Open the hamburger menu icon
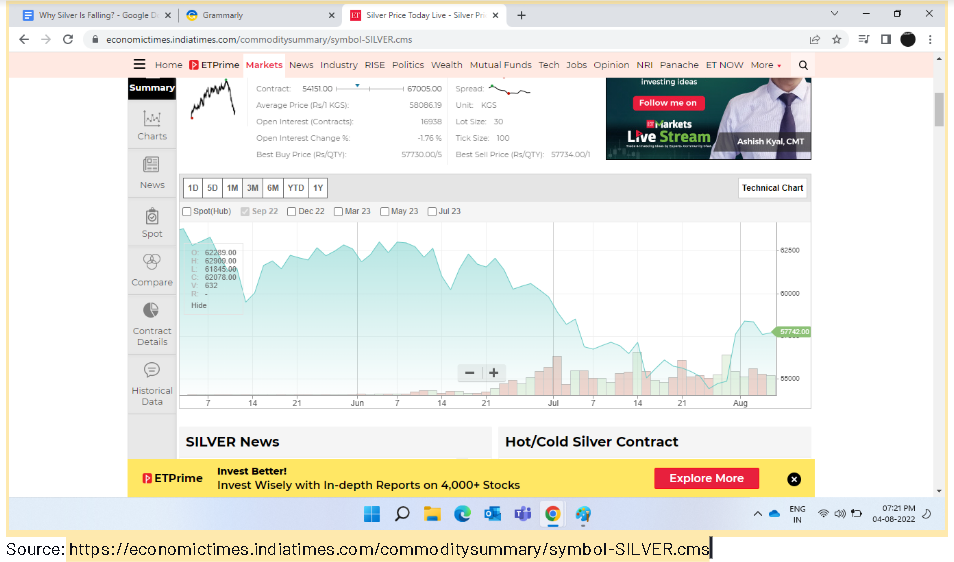The width and height of the screenshot is (954, 562). (140, 65)
